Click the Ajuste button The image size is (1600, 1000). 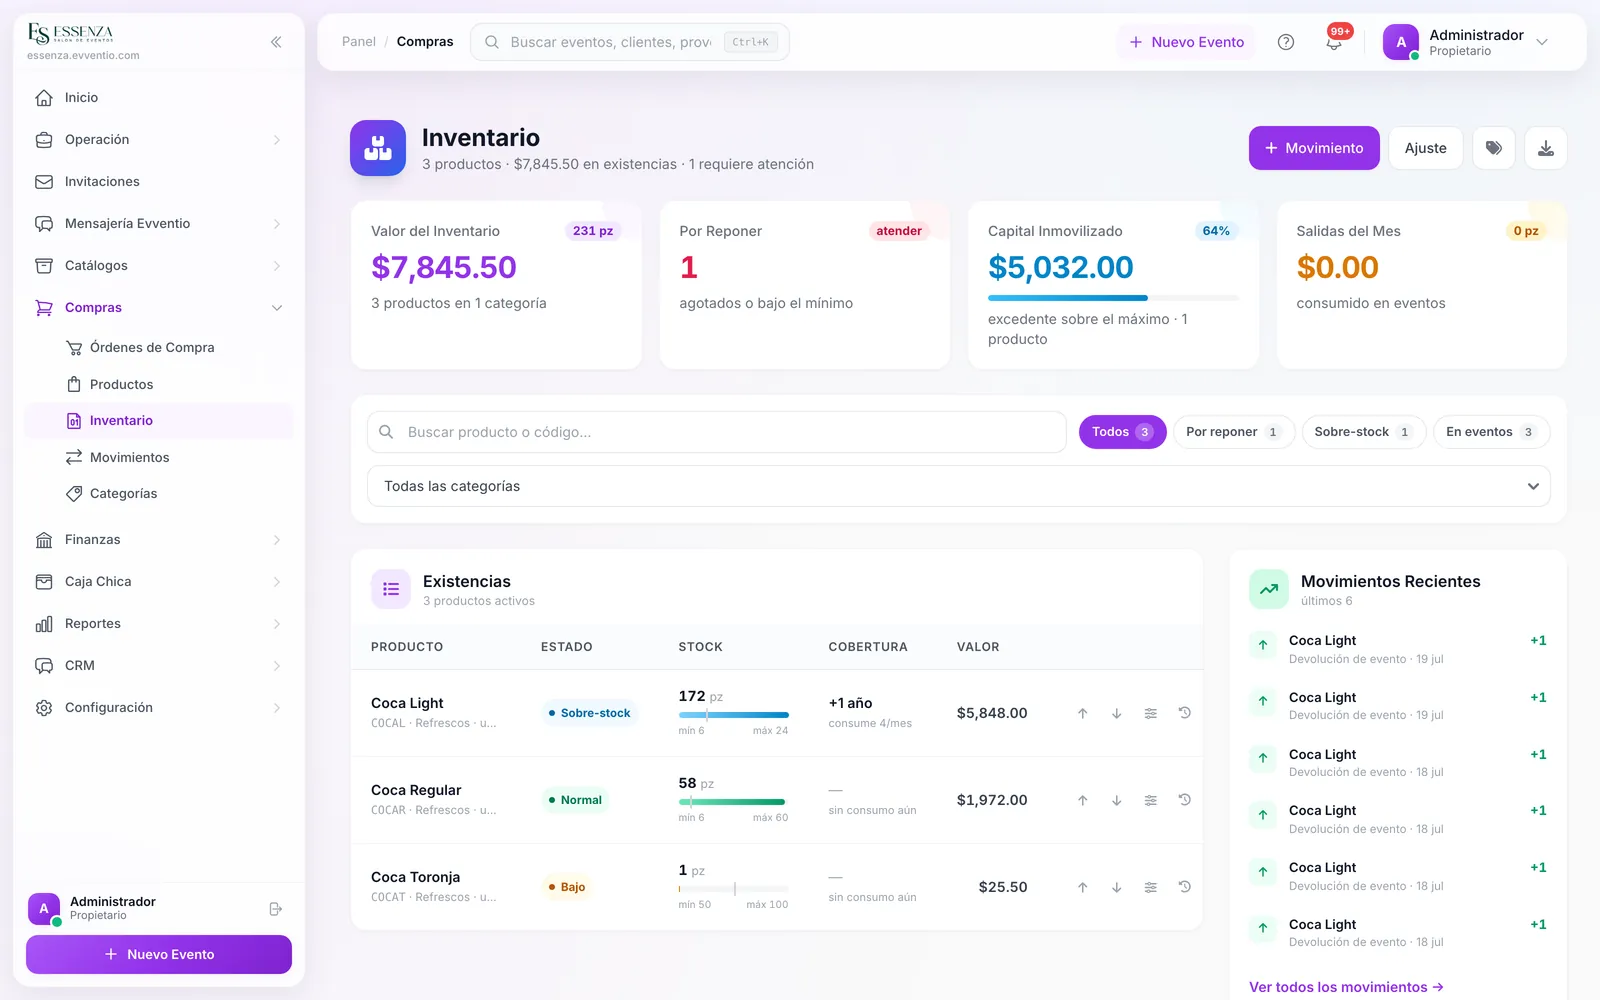[x=1425, y=148]
